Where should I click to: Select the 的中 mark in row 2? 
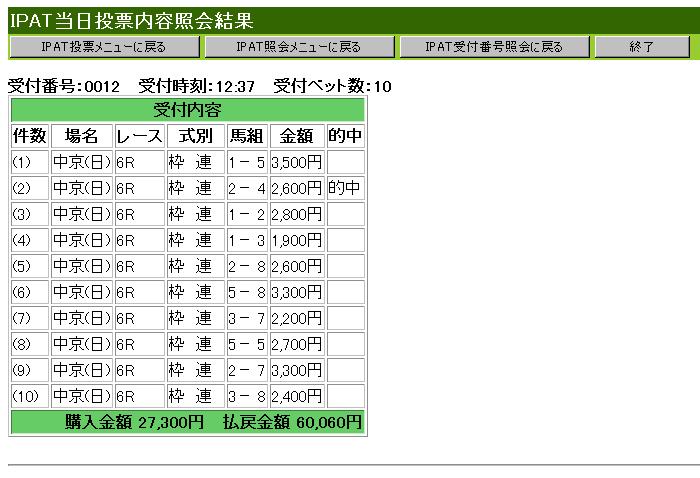(x=344, y=188)
